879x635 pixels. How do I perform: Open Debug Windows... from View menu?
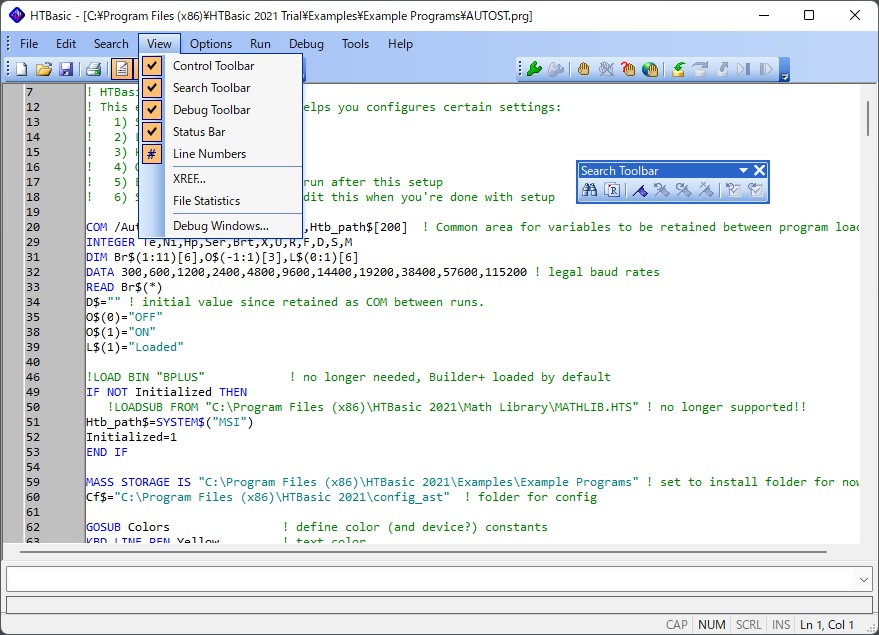coord(221,226)
